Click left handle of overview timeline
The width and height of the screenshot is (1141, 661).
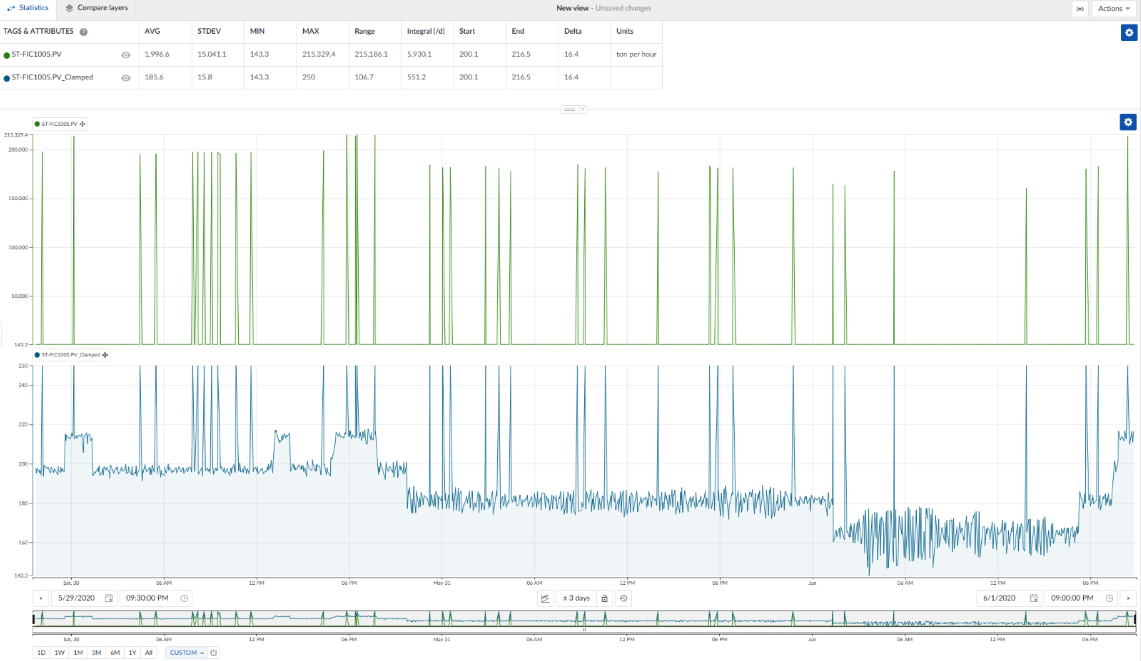point(33,620)
